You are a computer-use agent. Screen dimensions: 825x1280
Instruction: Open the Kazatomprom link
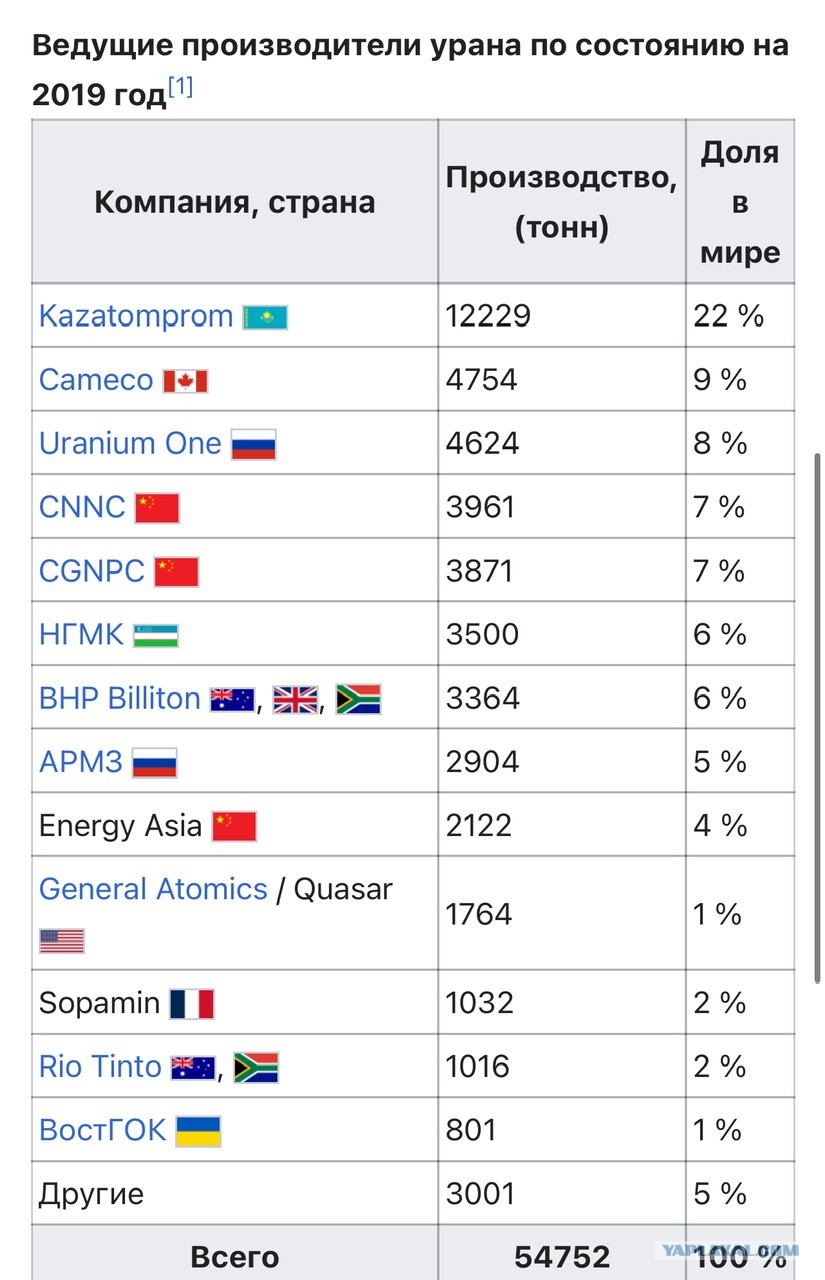pyautogui.click(x=136, y=317)
